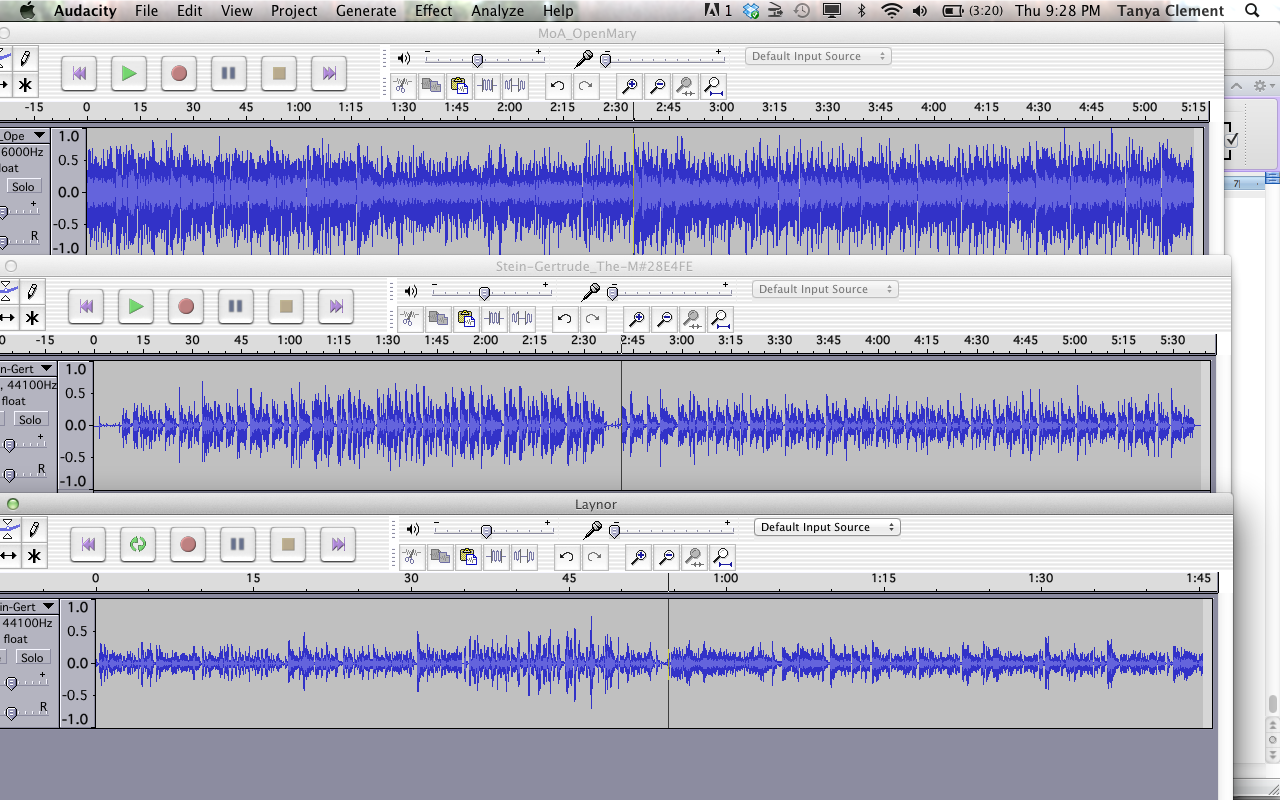Click Trim outside selection in the Laynor window

click(496, 557)
